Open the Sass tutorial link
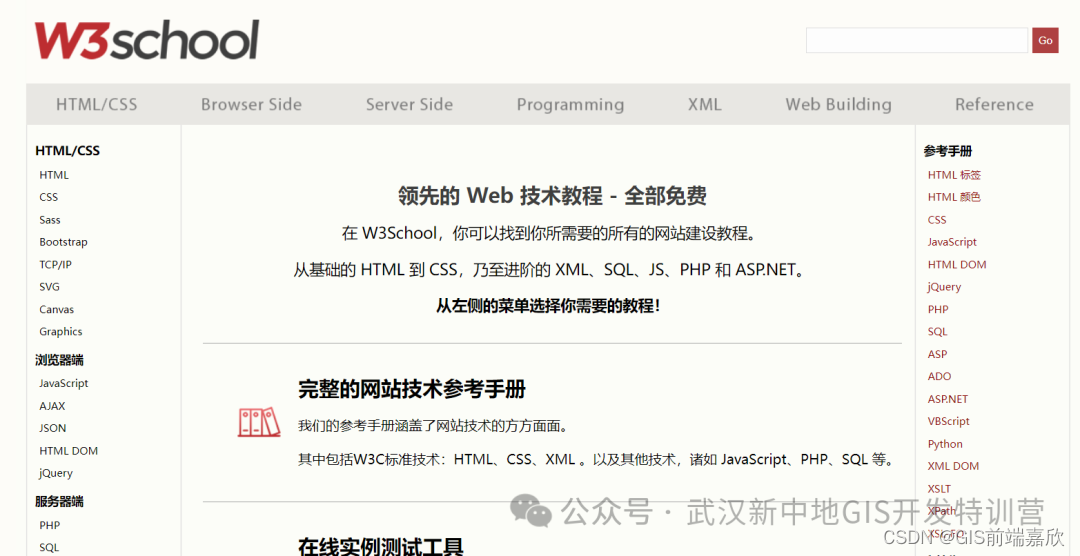Image resolution: width=1080 pixels, height=556 pixels. [50, 220]
